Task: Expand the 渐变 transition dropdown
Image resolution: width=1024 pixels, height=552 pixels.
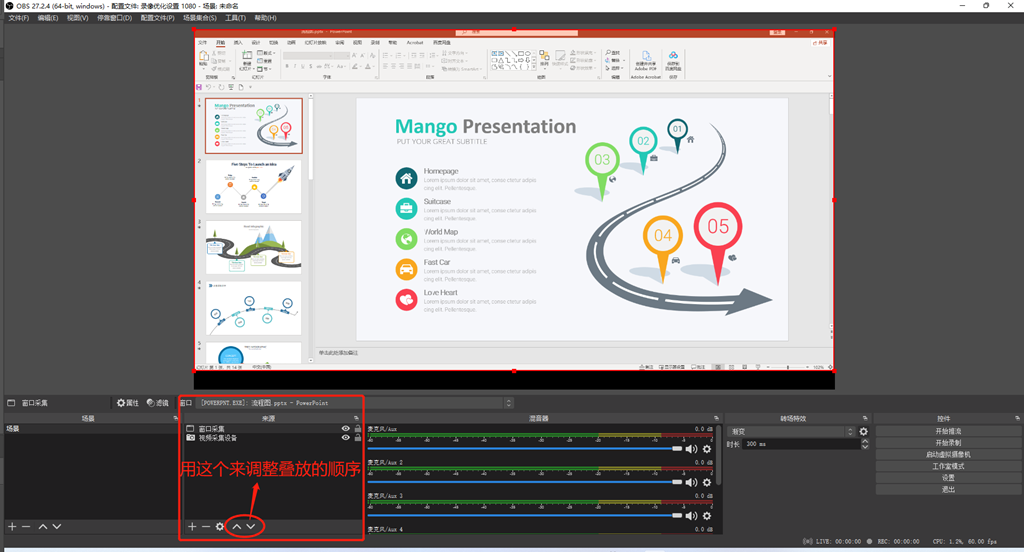Action: click(851, 431)
